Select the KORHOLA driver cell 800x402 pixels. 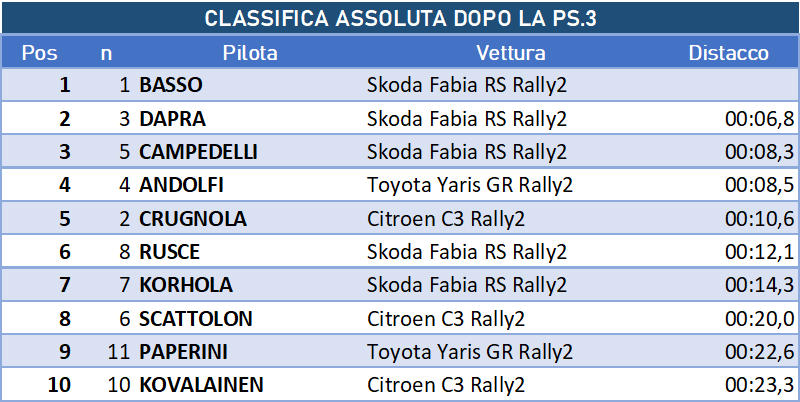click(x=185, y=285)
